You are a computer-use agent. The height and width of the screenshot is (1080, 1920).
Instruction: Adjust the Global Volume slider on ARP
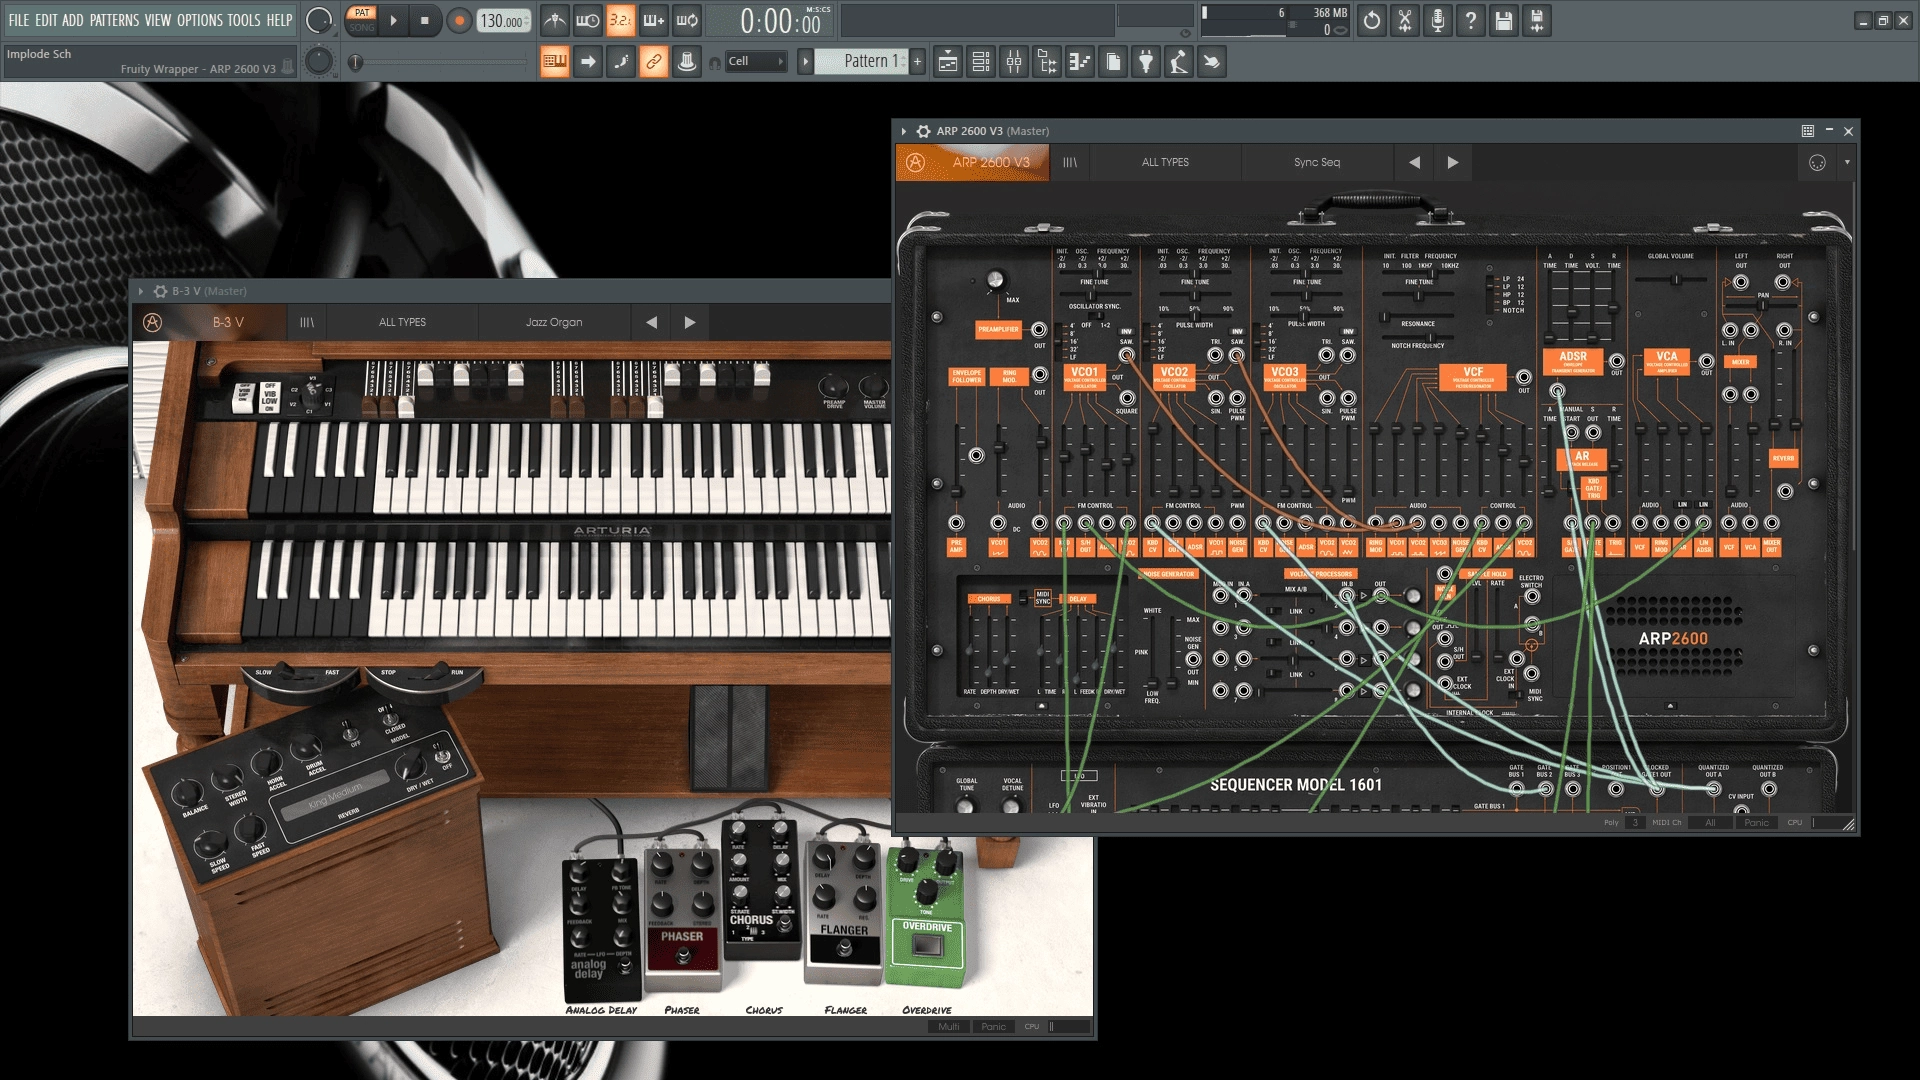pyautogui.click(x=1676, y=280)
